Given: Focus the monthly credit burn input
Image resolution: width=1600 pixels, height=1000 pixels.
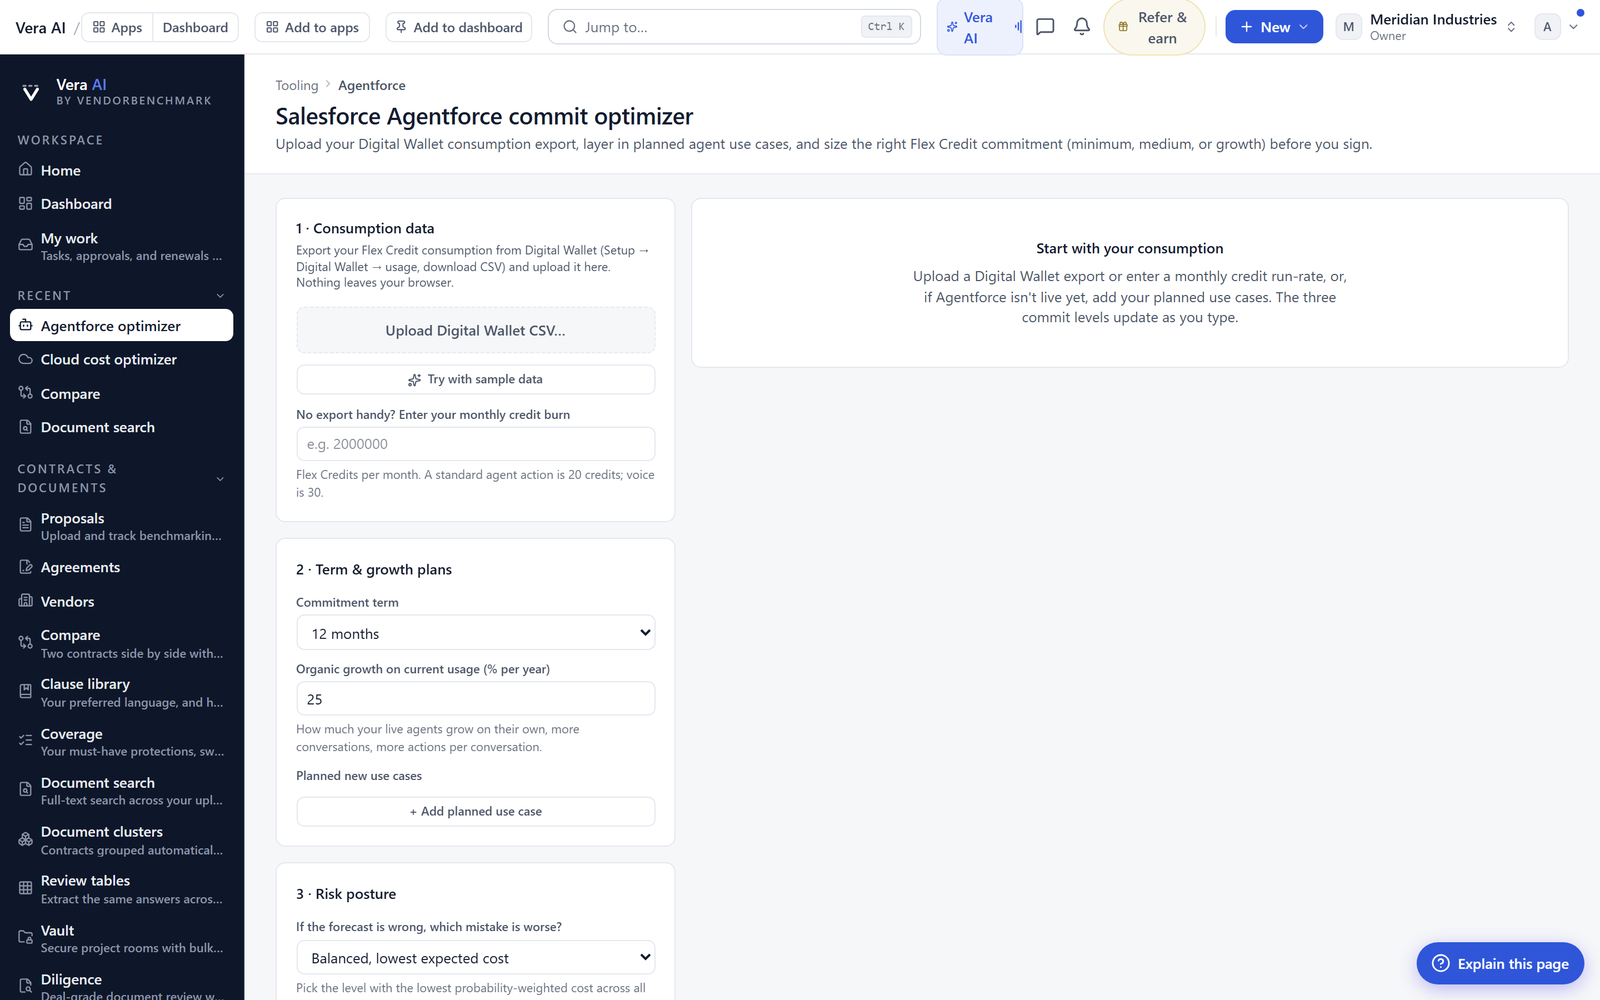Looking at the screenshot, I should (476, 444).
